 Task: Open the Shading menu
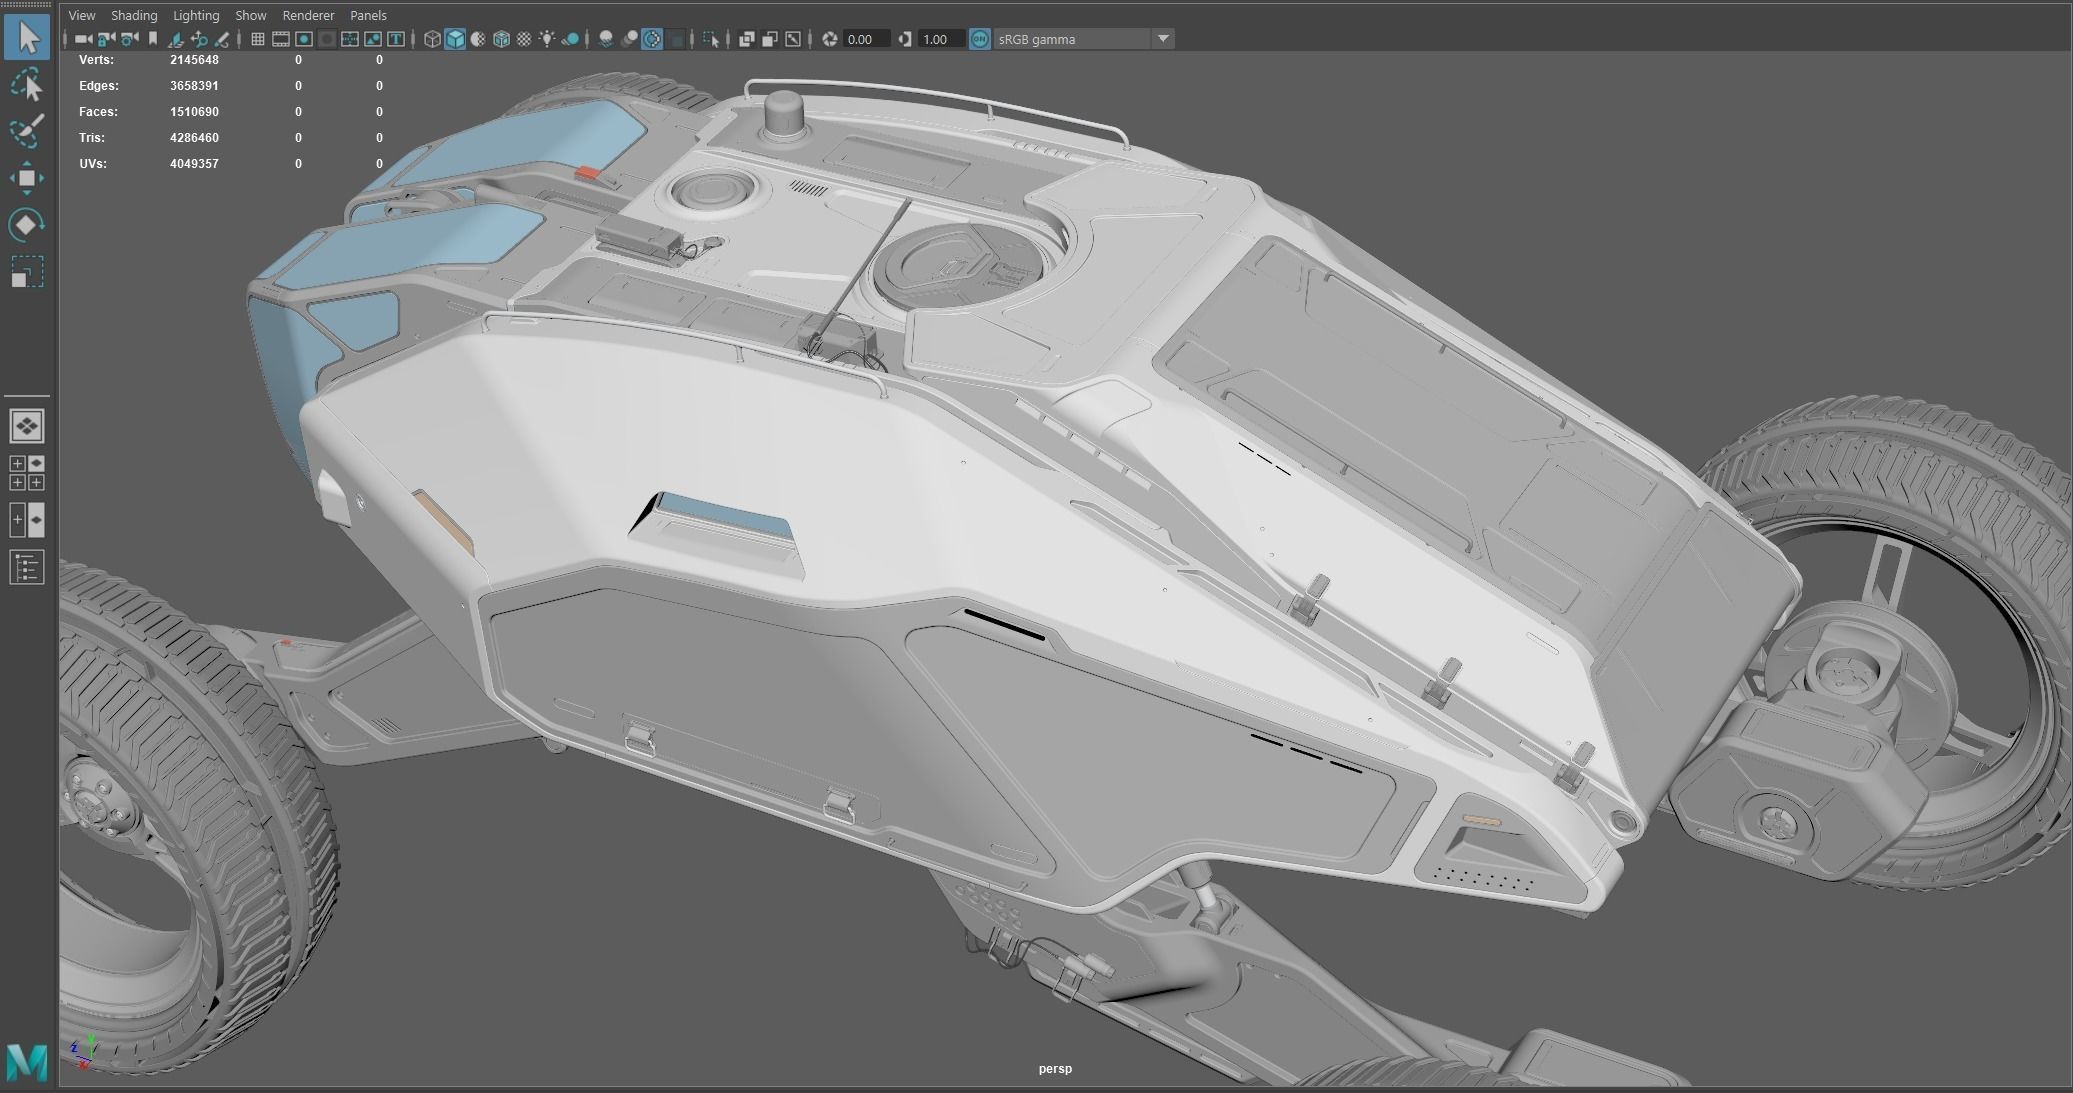point(134,15)
